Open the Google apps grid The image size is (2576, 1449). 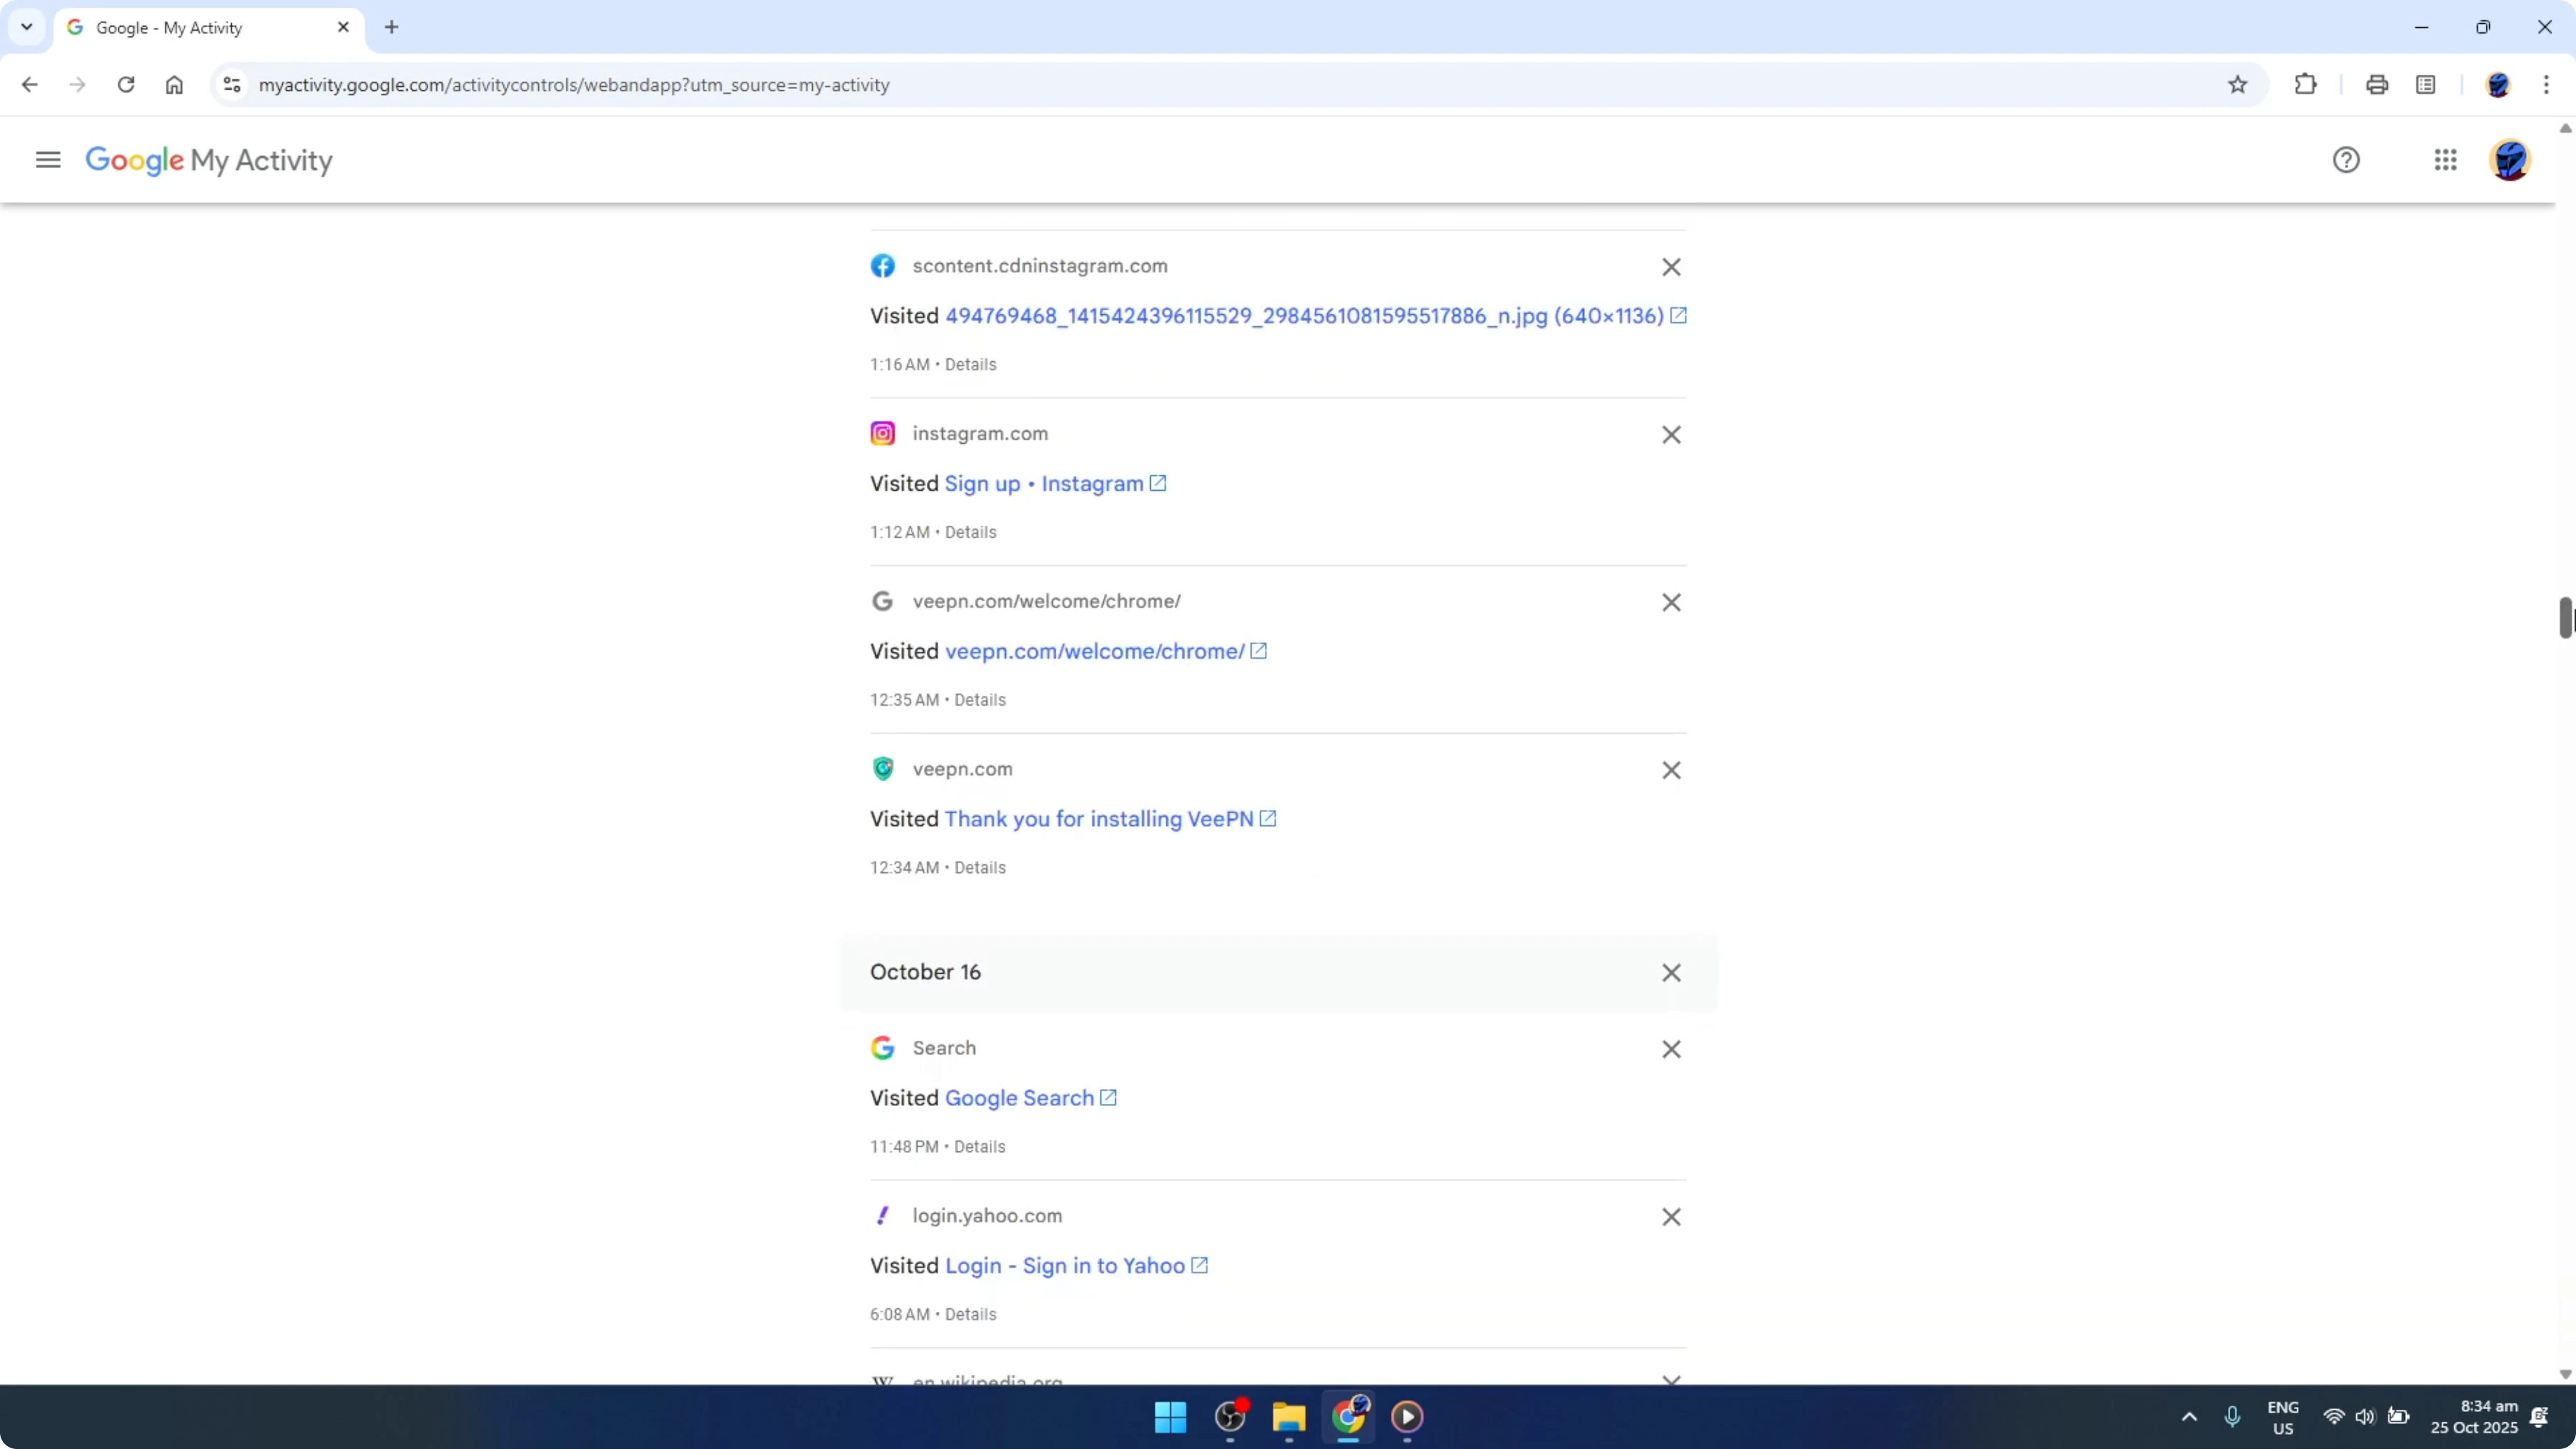coord(2445,160)
